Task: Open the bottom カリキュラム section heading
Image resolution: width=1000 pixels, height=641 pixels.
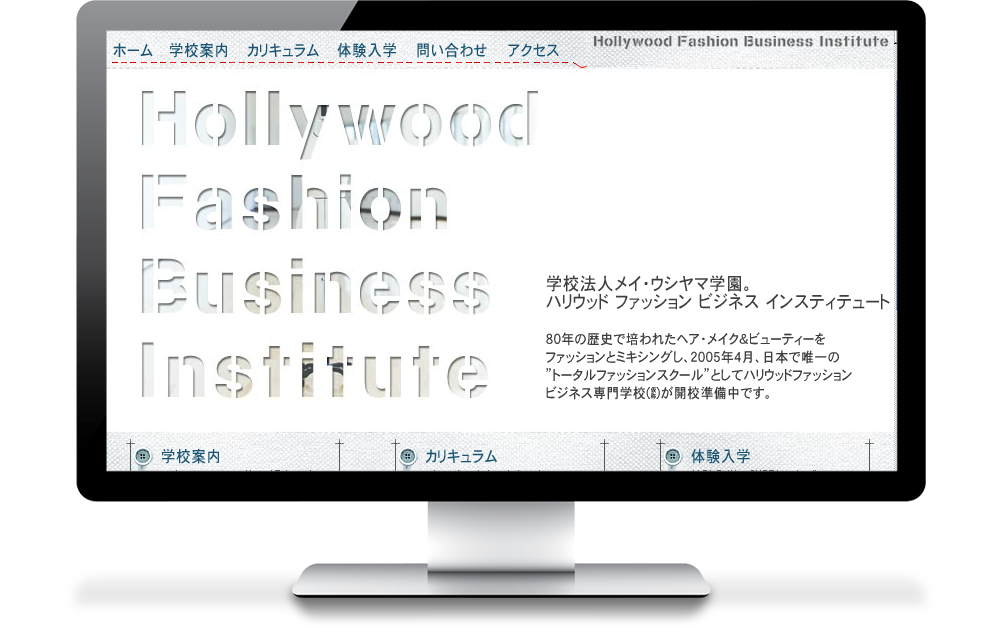Action: pyautogui.click(x=461, y=457)
